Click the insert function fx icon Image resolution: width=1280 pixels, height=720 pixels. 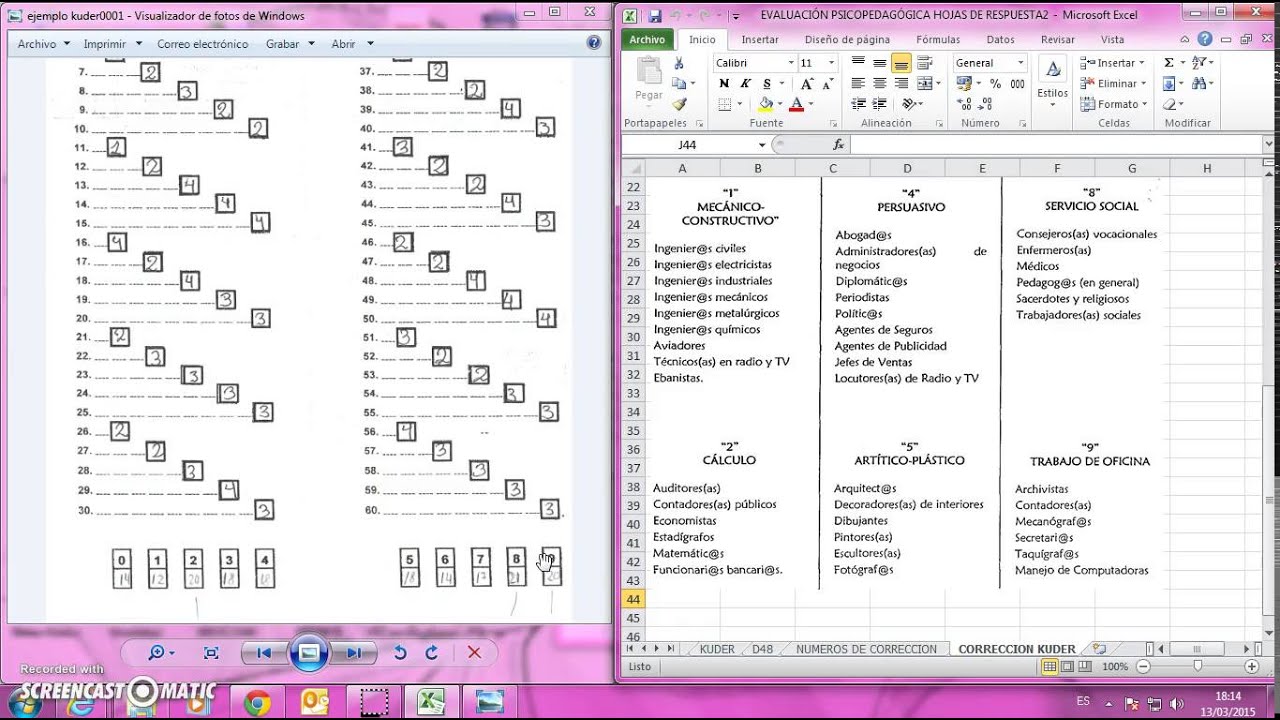coord(838,145)
